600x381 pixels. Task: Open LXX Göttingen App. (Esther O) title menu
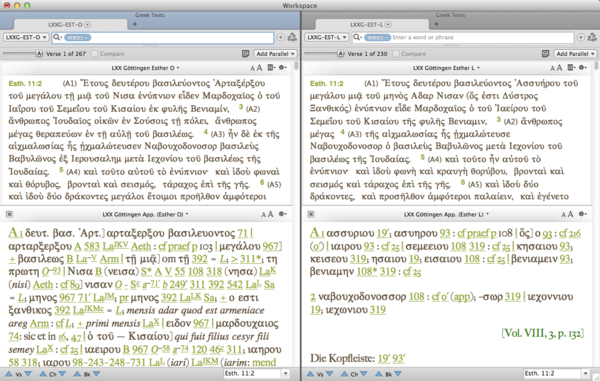click(x=145, y=215)
